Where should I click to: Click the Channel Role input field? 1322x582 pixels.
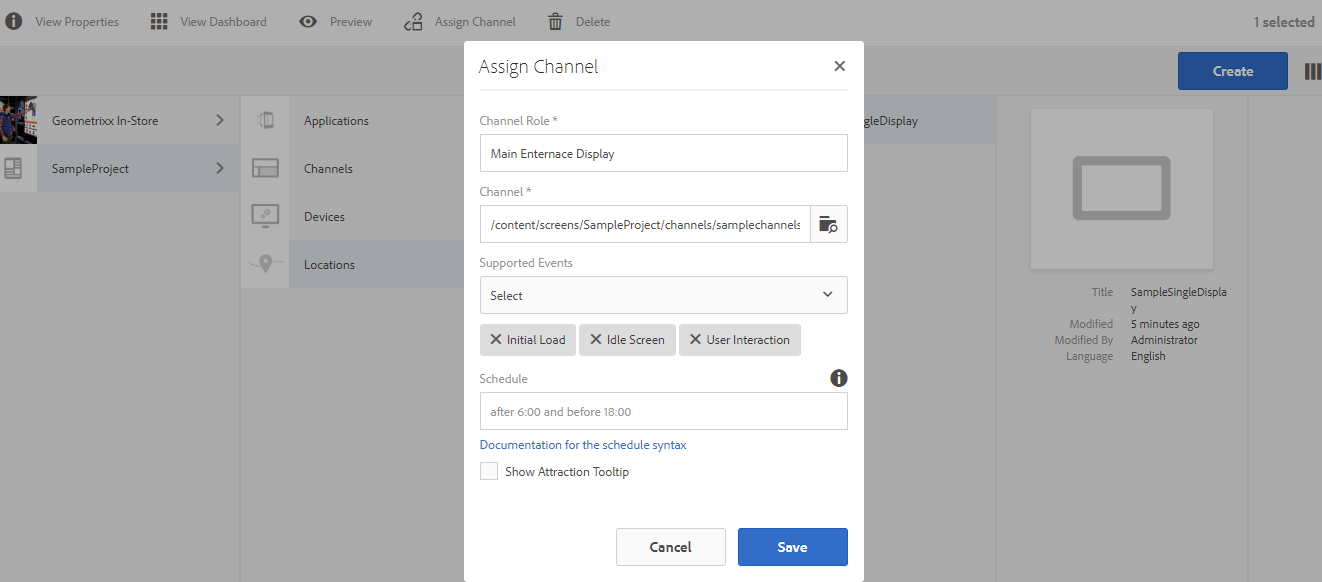[x=663, y=152]
